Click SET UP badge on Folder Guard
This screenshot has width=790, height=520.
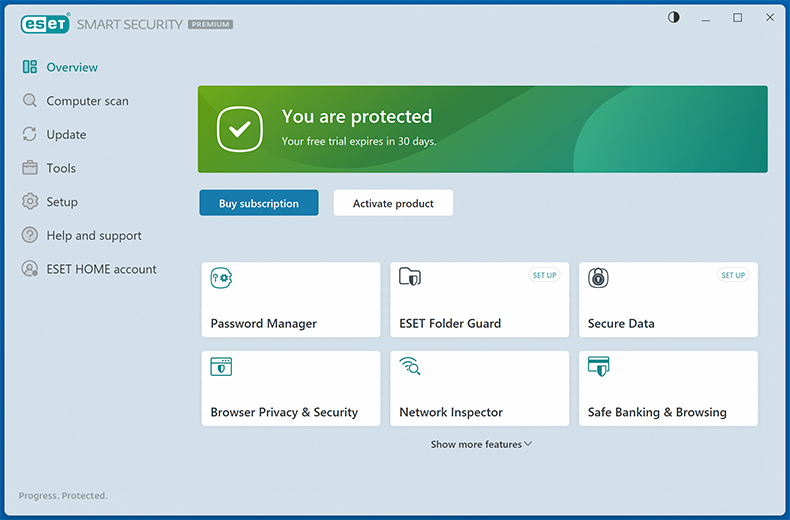tap(544, 275)
